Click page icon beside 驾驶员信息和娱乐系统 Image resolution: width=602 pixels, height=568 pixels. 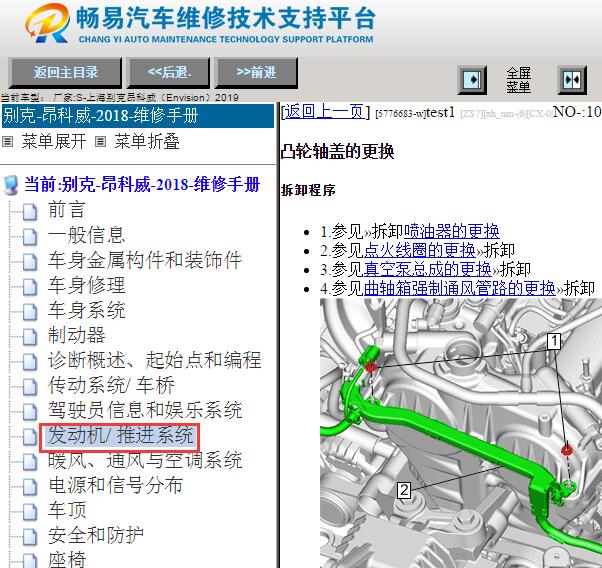point(30,411)
